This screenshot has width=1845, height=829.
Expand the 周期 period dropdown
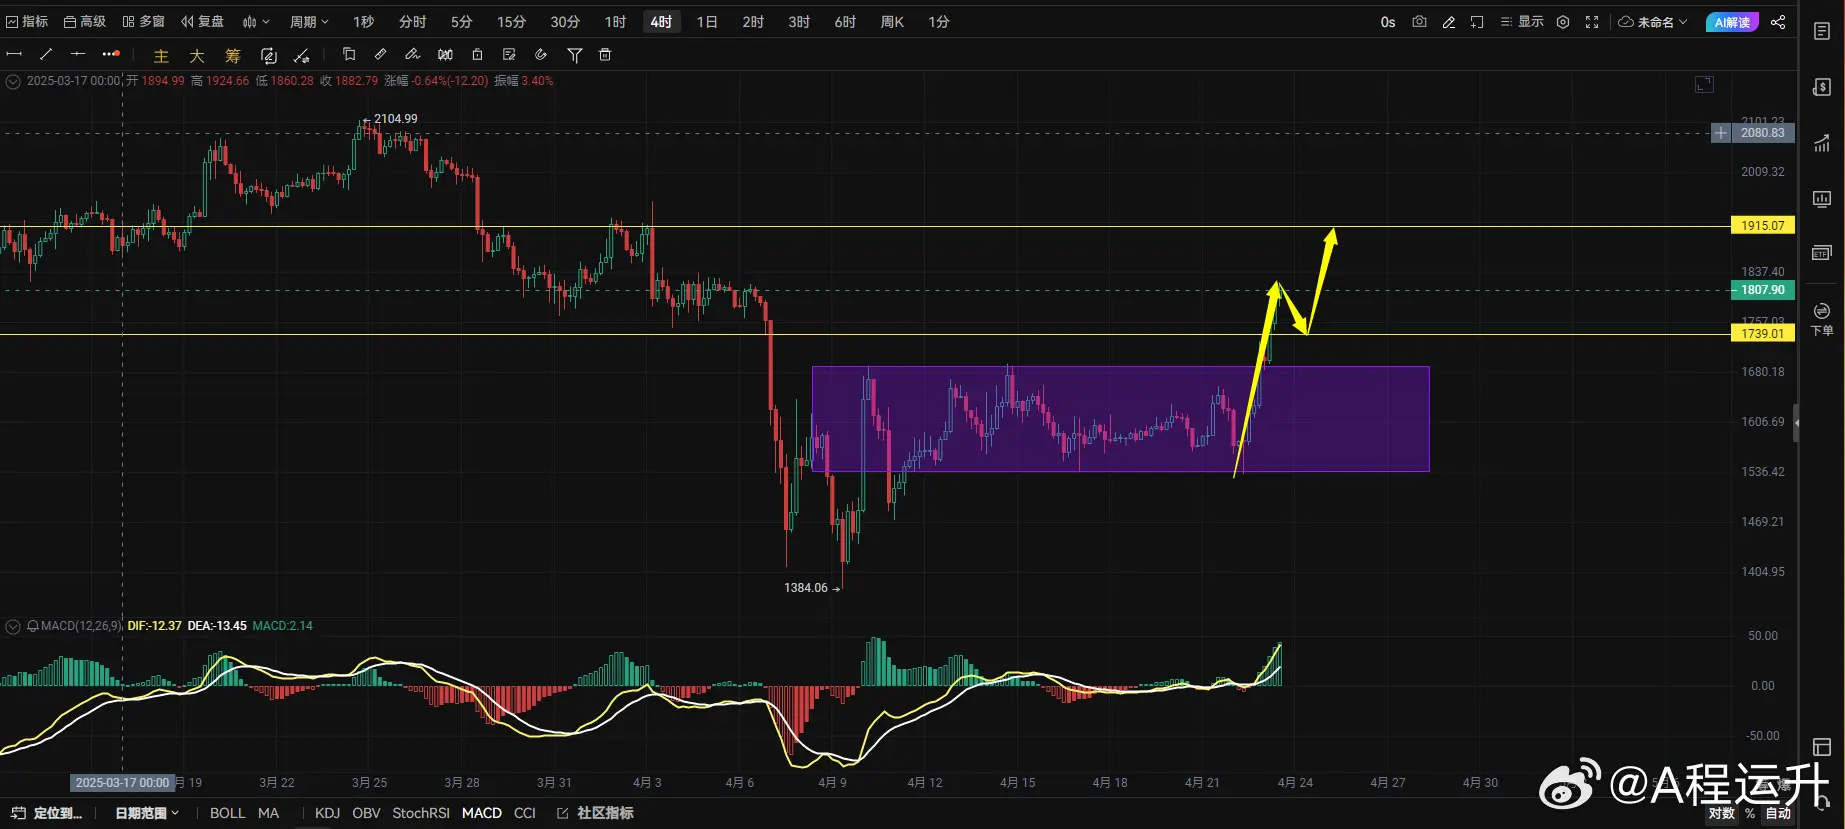click(x=309, y=22)
